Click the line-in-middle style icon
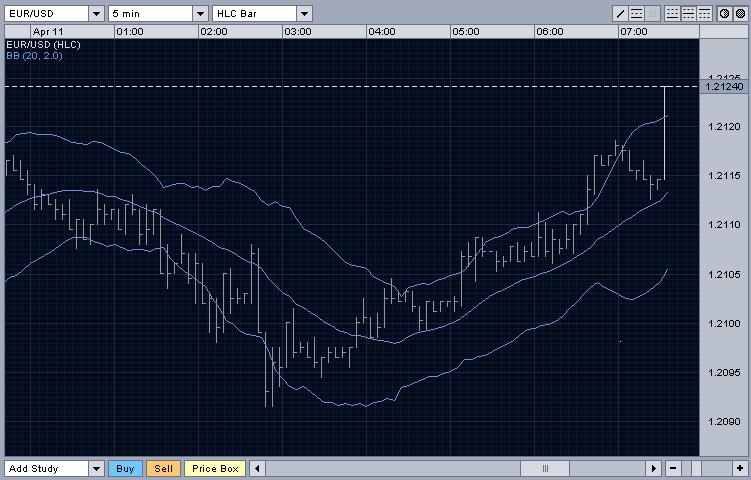Image resolution: width=751 pixels, height=480 pixels. point(689,13)
